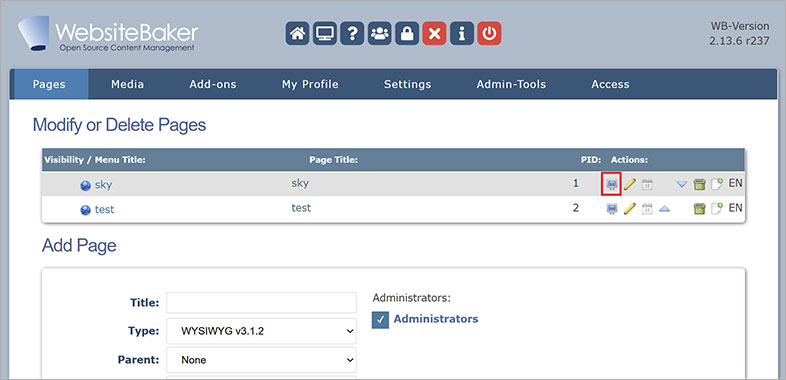
Task: Click the users group icon
Action: (379, 34)
